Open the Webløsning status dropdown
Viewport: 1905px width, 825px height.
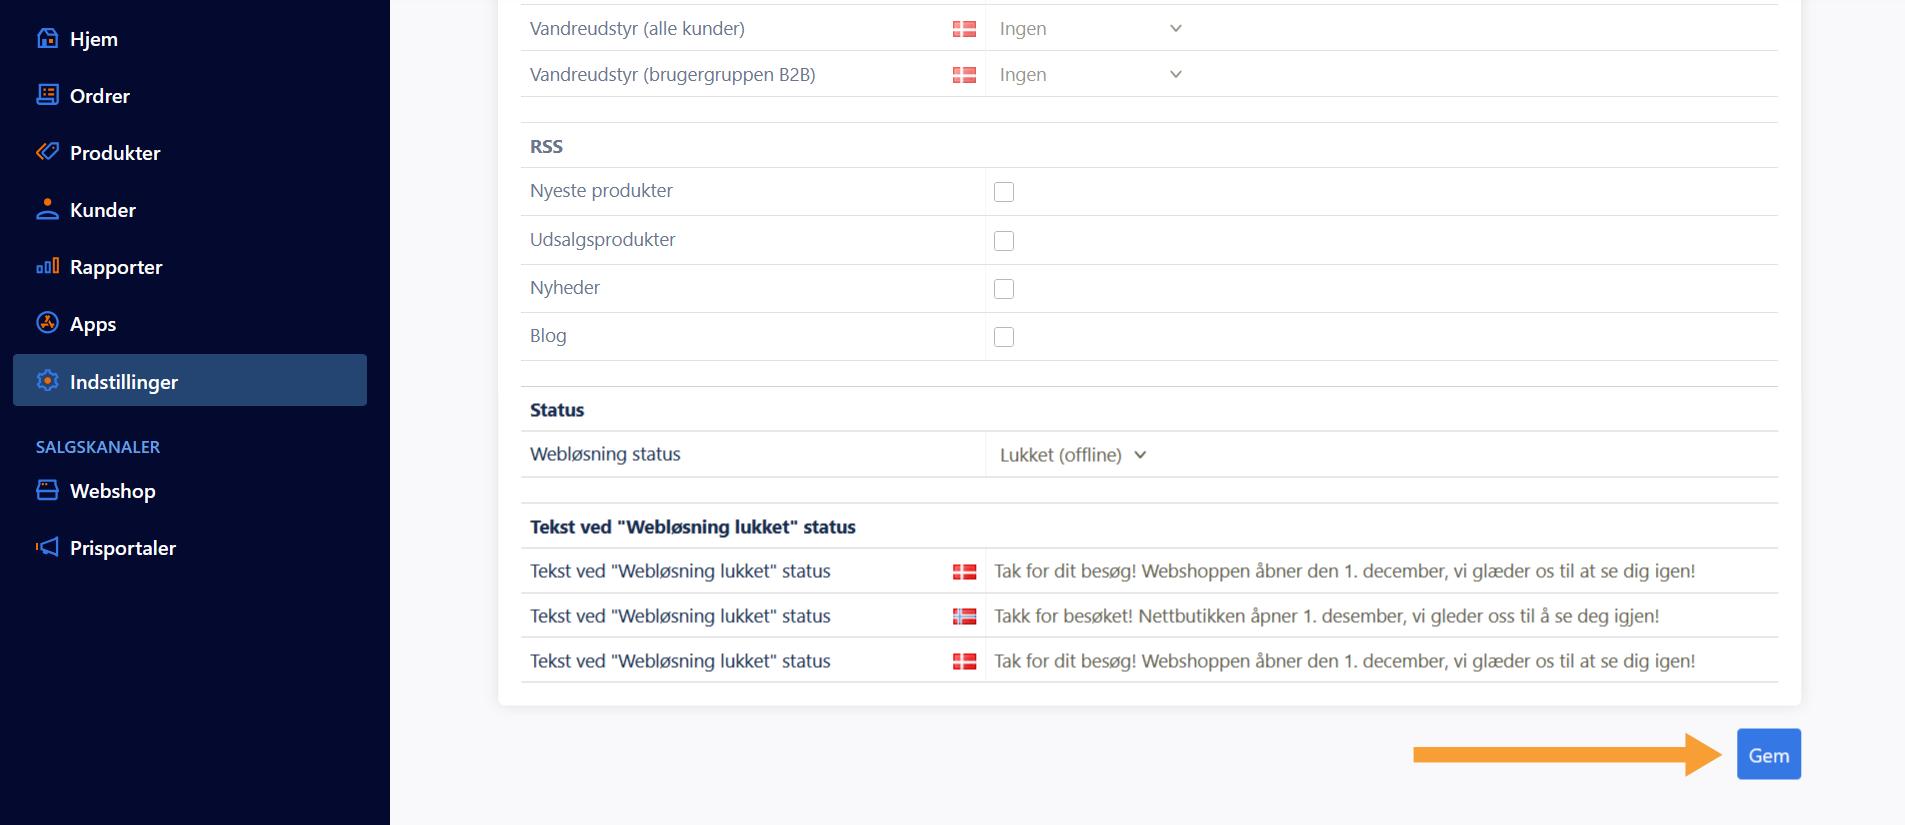(x=1072, y=455)
